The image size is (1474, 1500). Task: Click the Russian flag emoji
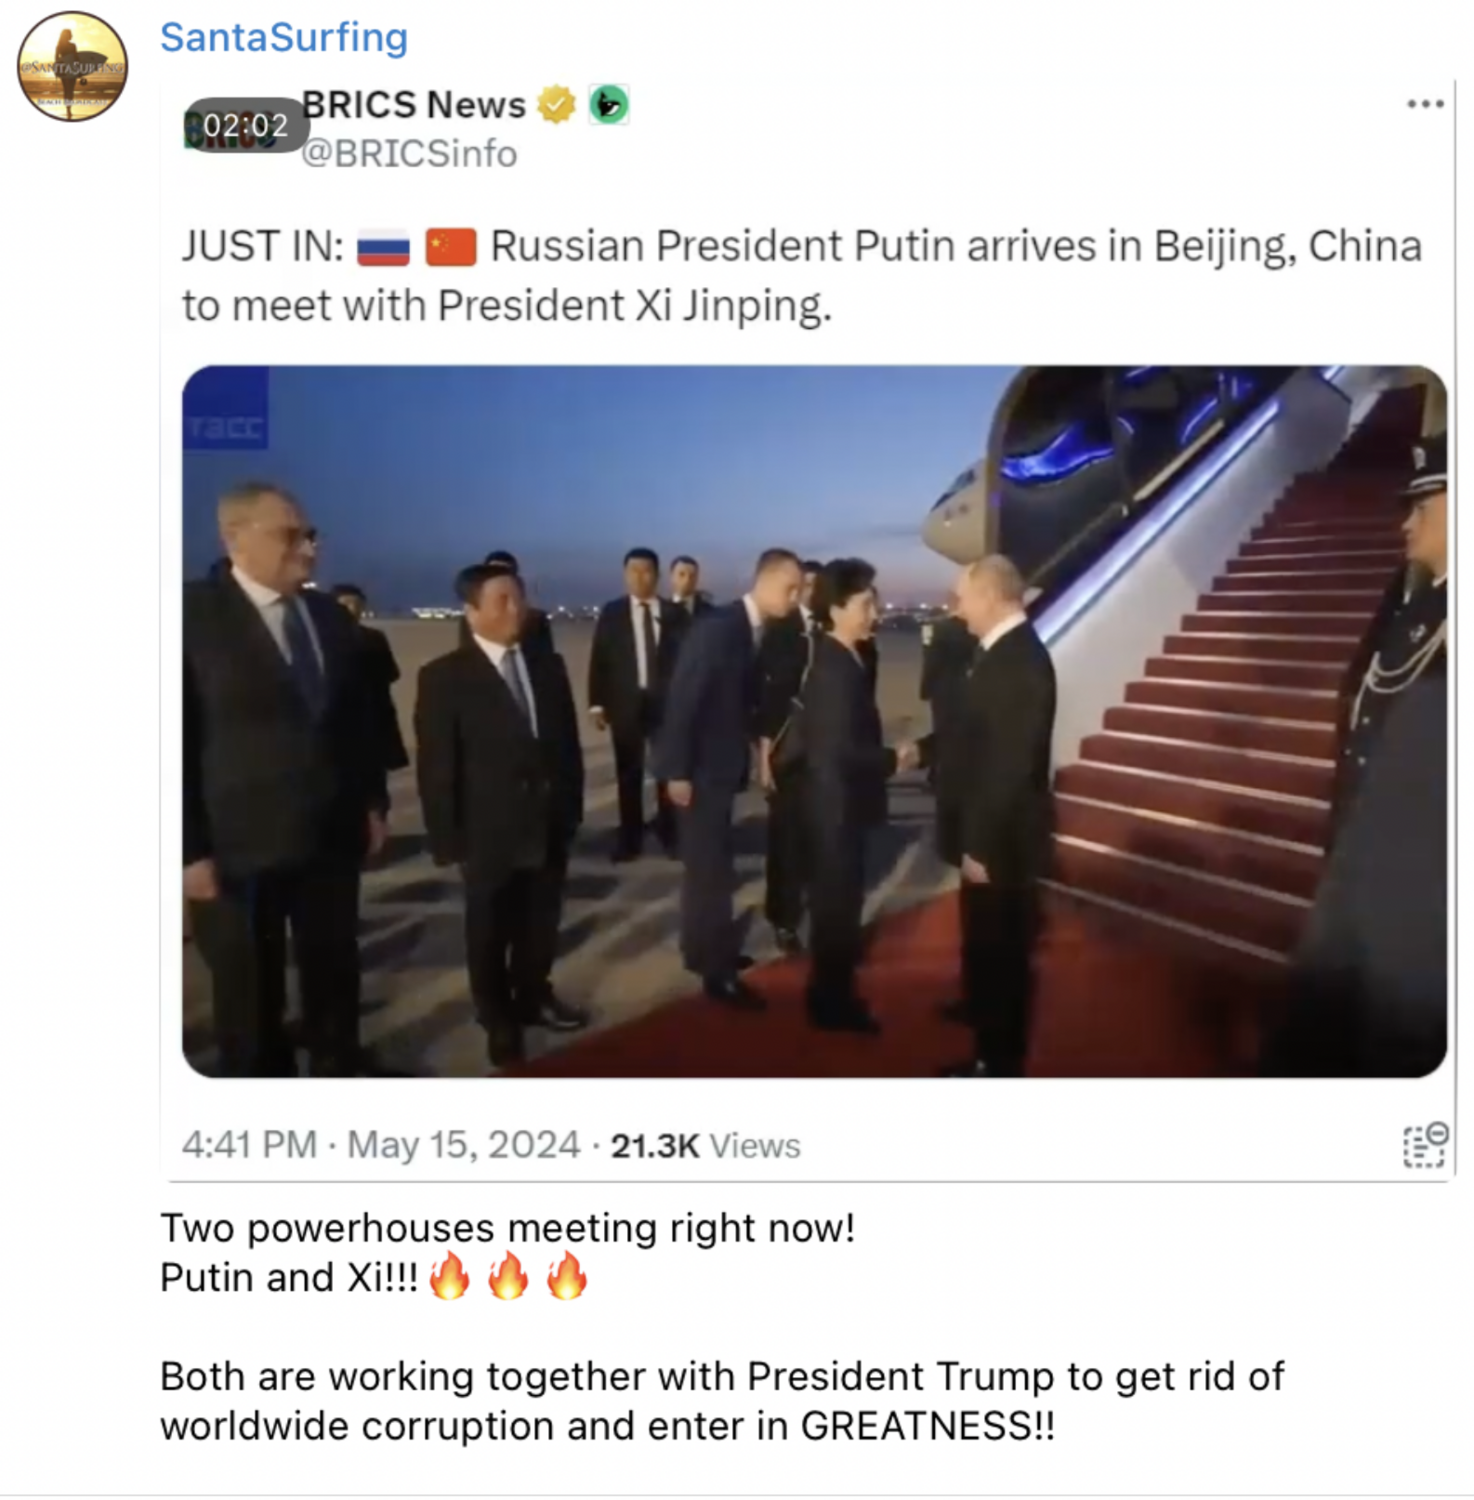click(383, 247)
